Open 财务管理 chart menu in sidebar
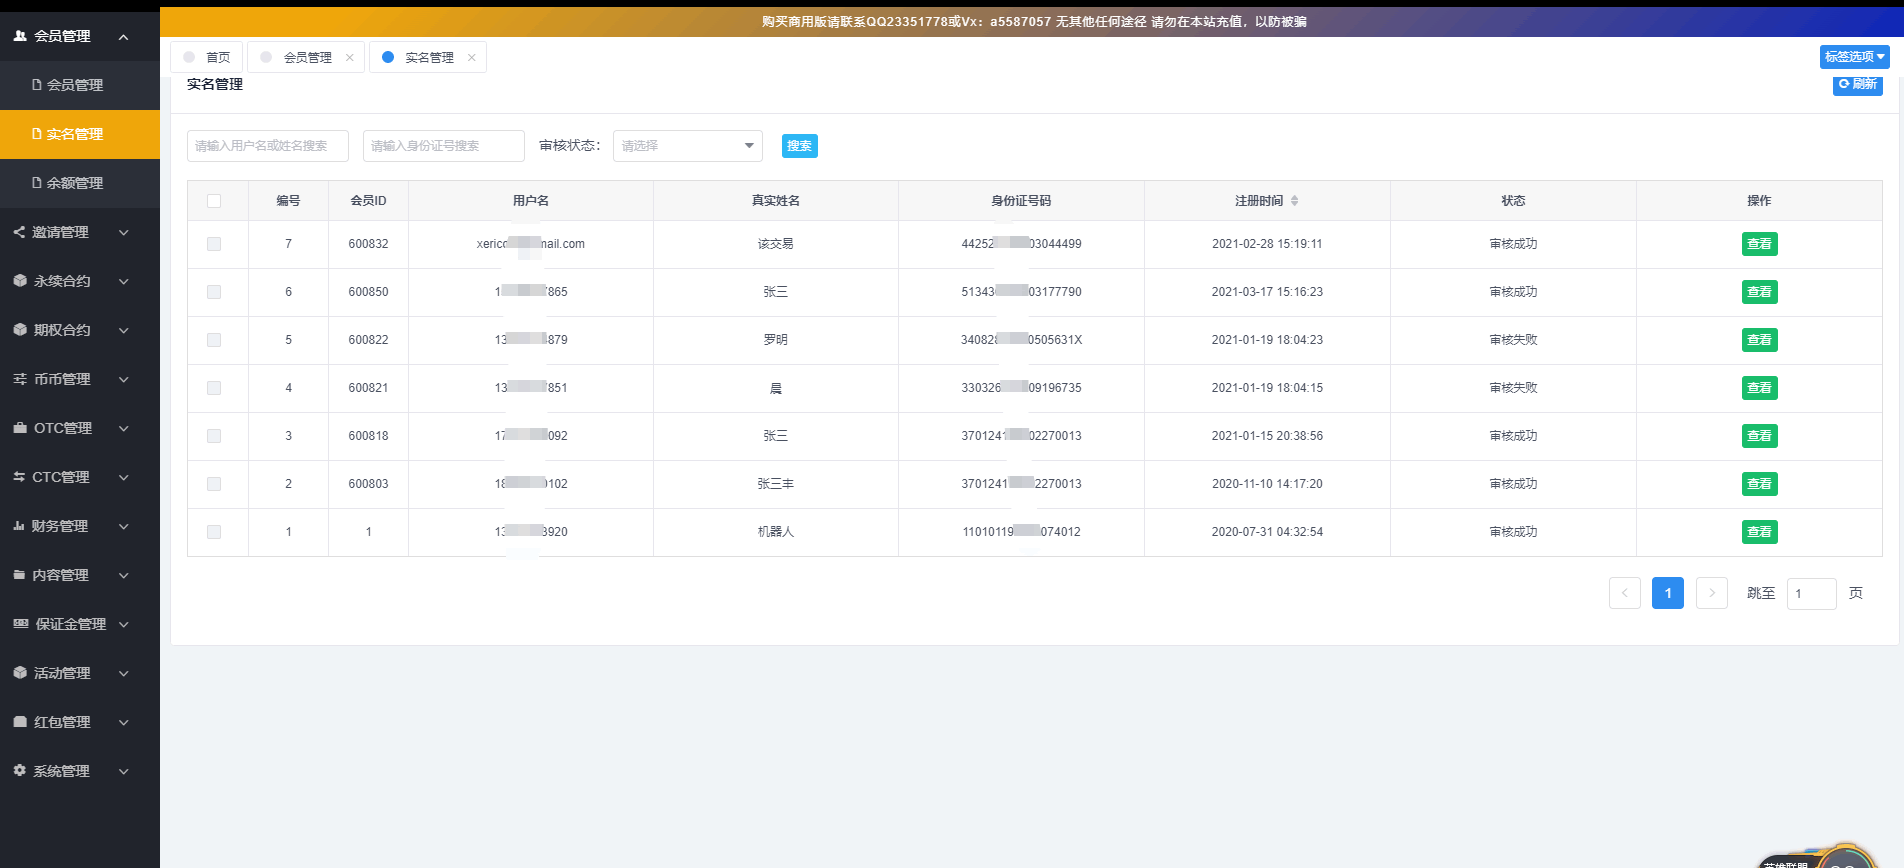Screen dimensions: 1904x868 tap(70, 526)
